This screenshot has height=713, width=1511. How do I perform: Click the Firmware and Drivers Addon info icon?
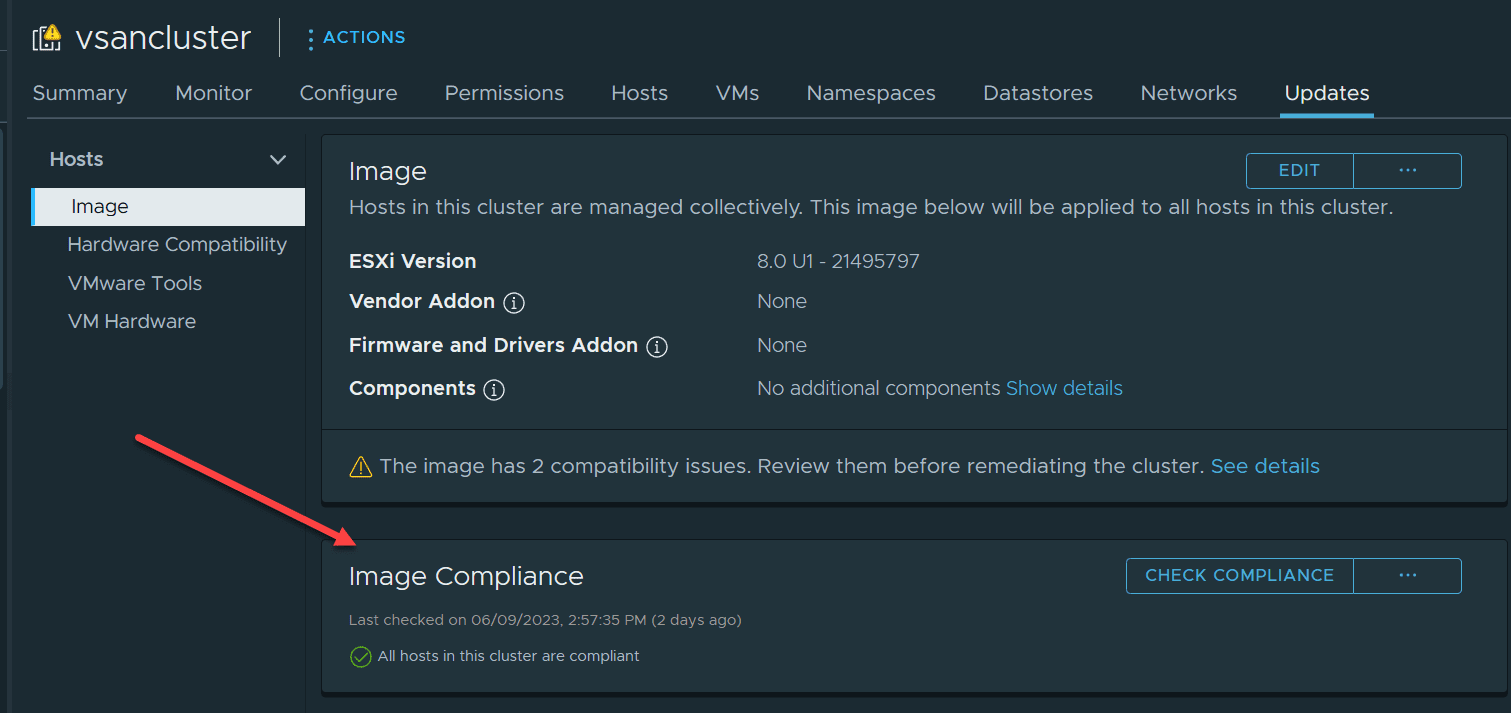(657, 346)
